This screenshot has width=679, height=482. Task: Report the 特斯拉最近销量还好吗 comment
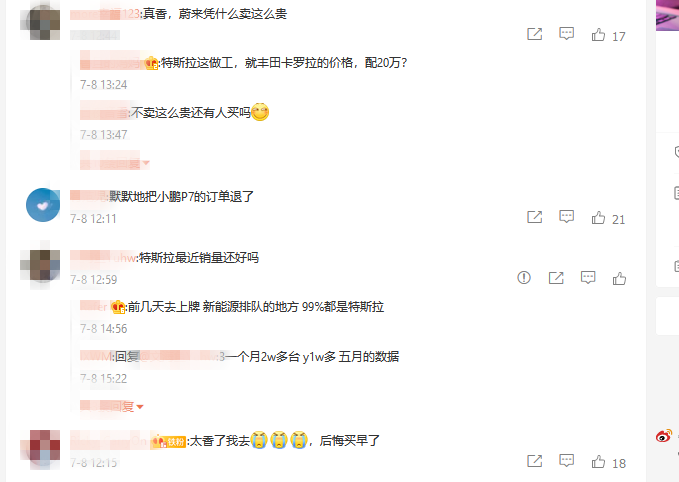524,278
